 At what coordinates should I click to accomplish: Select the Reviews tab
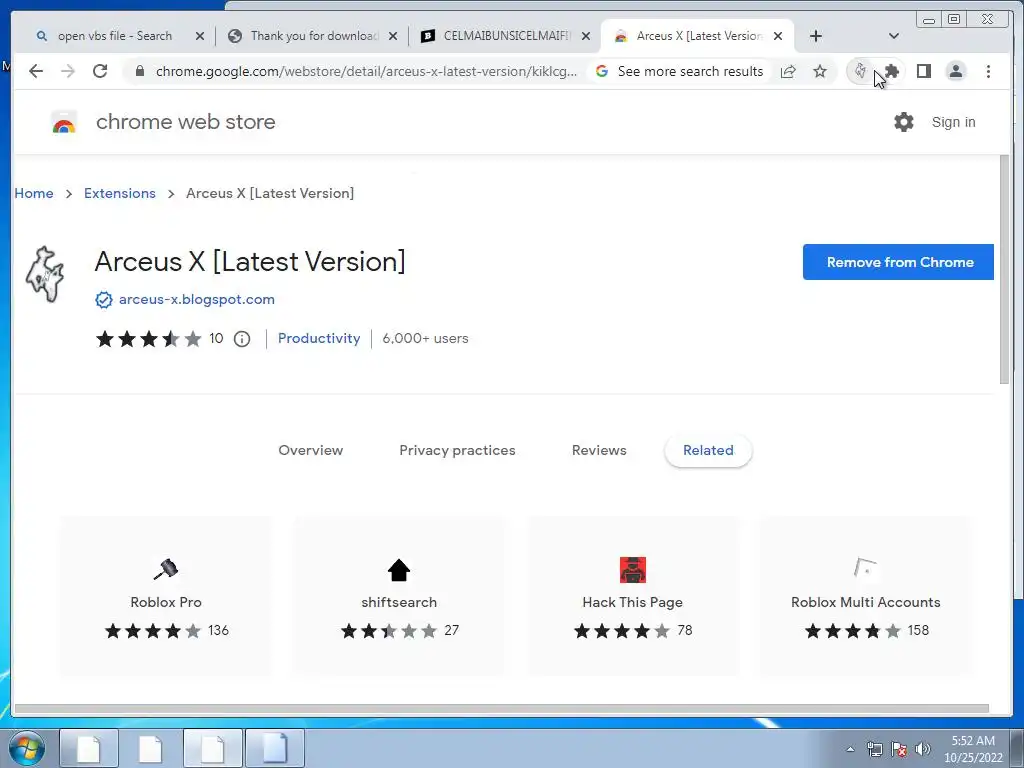coord(599,451)
